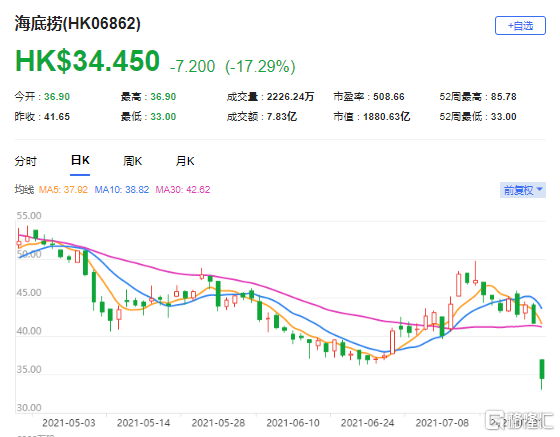The image size is (560, 437).
Task: Click the 2021-05-28 date axis label
Action: [x=218, y=423]
